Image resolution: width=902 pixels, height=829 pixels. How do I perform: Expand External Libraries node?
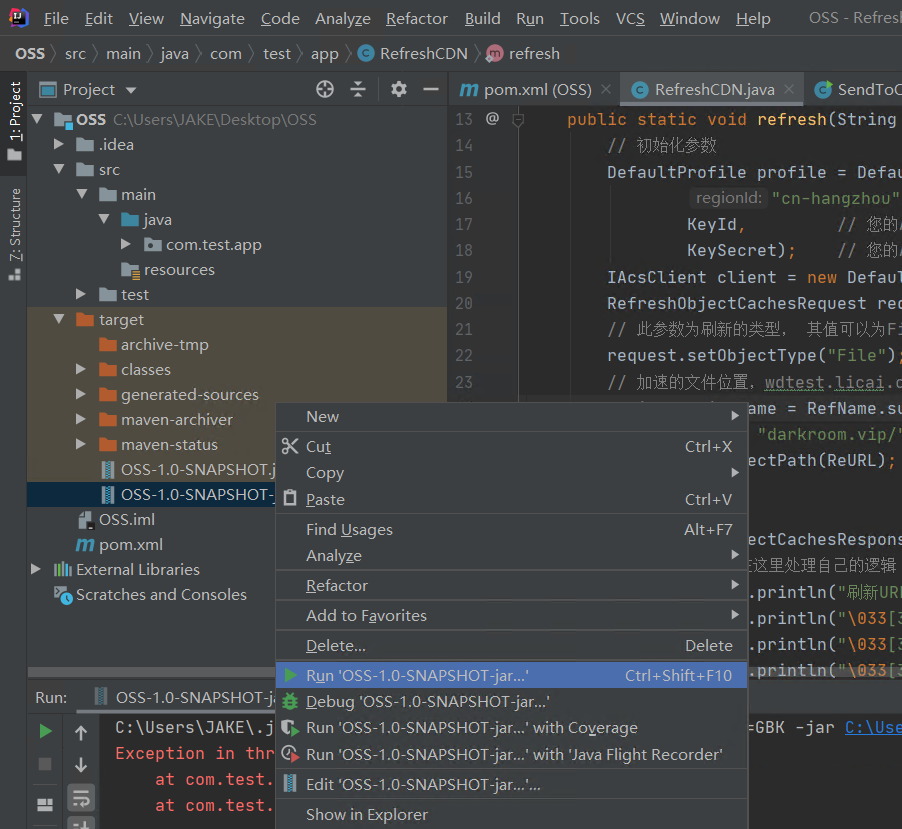(x=37, y=569)
